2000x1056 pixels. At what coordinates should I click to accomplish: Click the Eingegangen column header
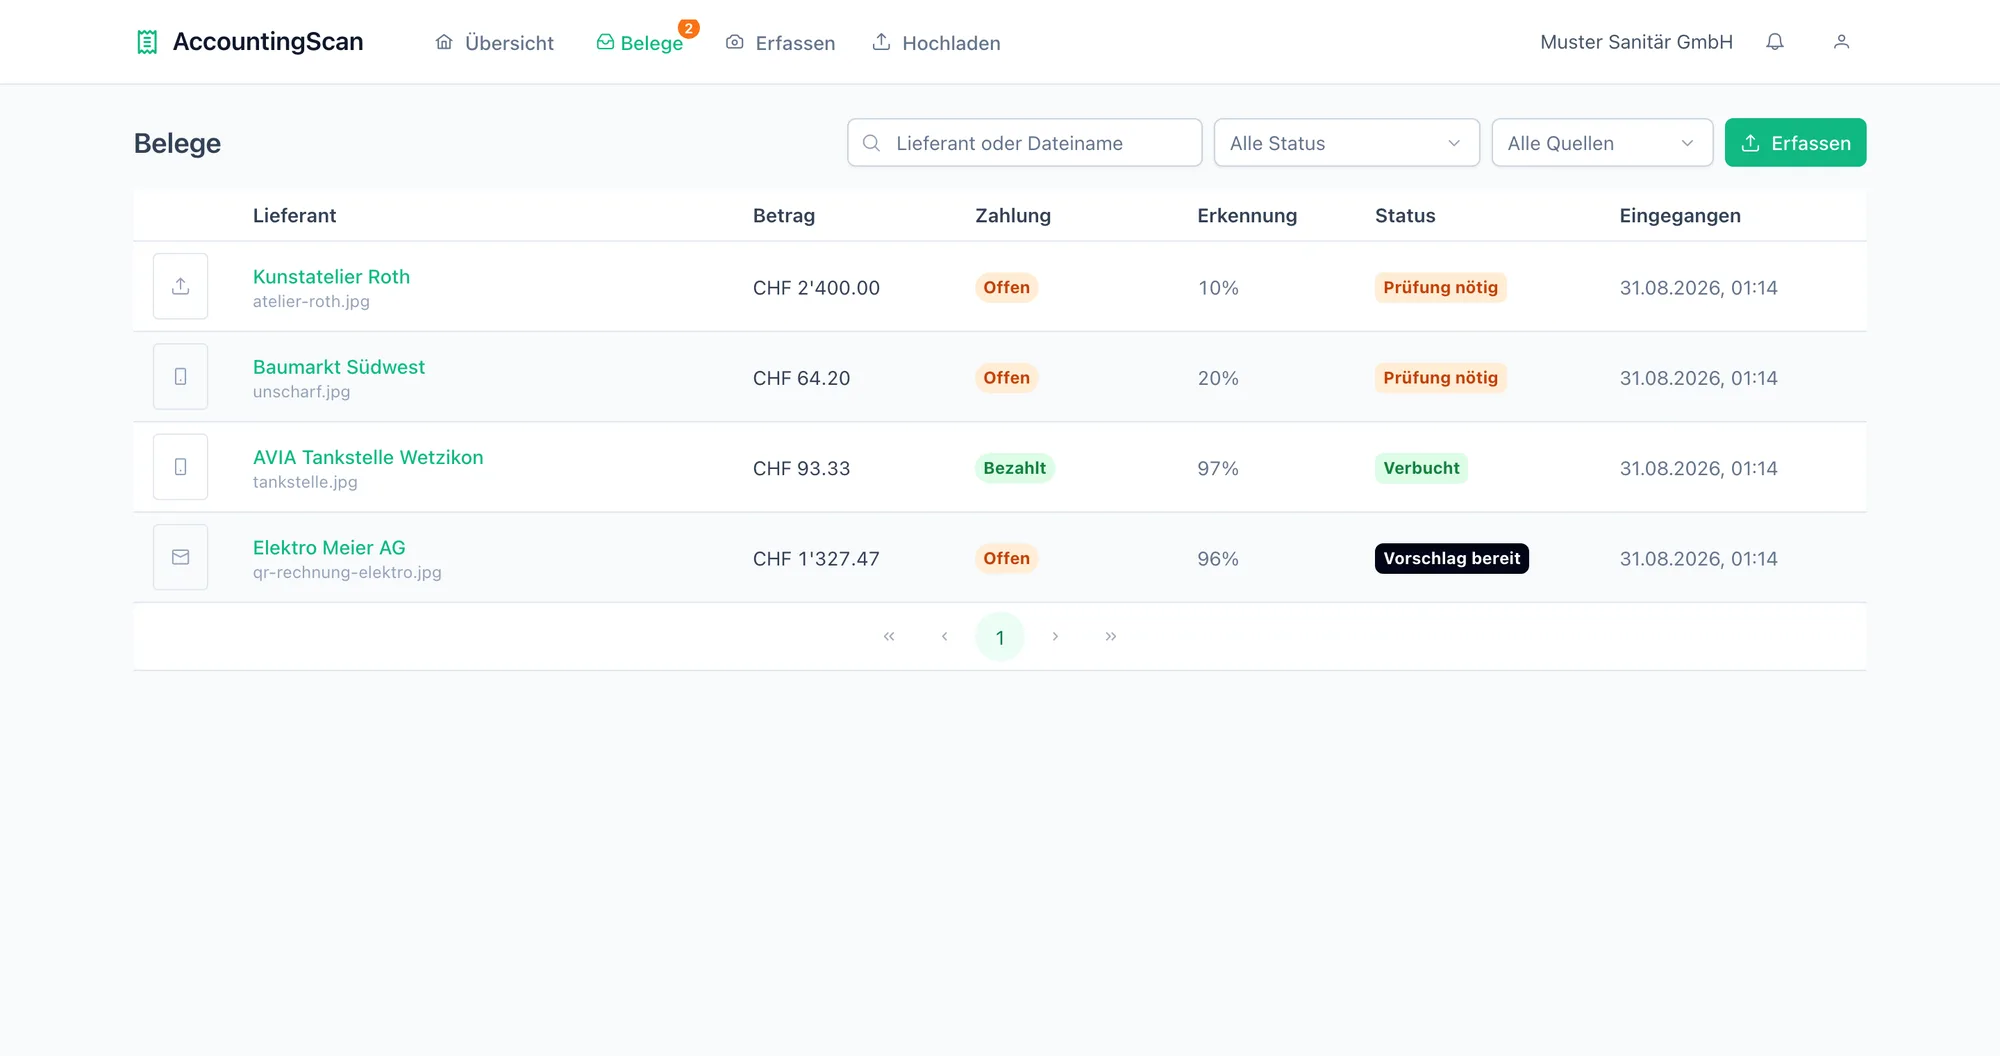pos(1680,216)
